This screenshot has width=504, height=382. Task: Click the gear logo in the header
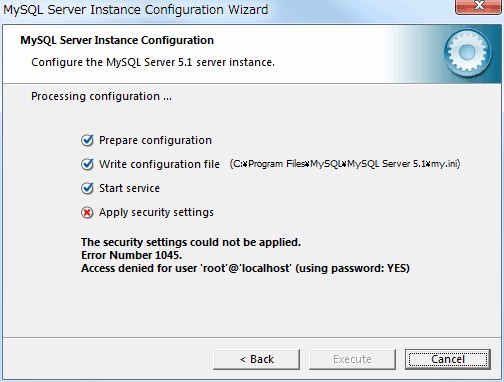point(468,54)
